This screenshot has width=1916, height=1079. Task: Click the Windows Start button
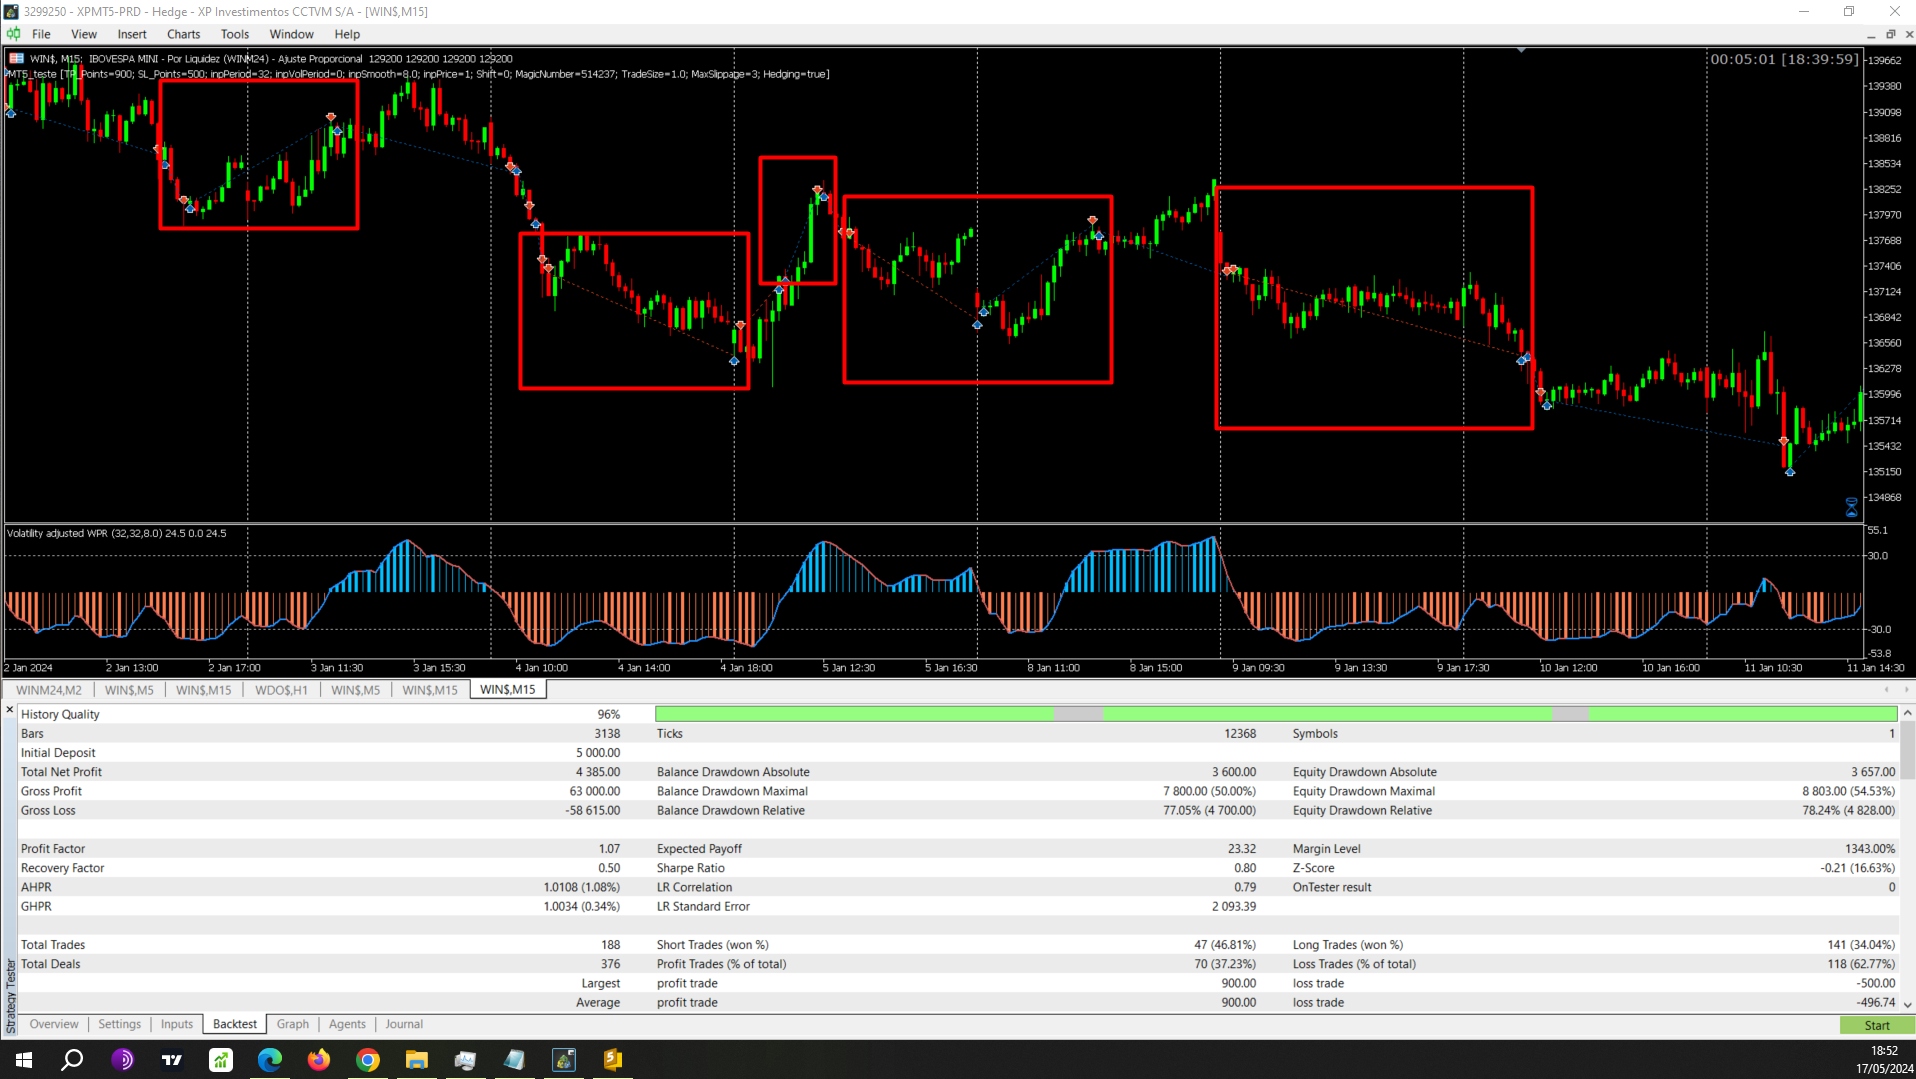point(22,1060)
